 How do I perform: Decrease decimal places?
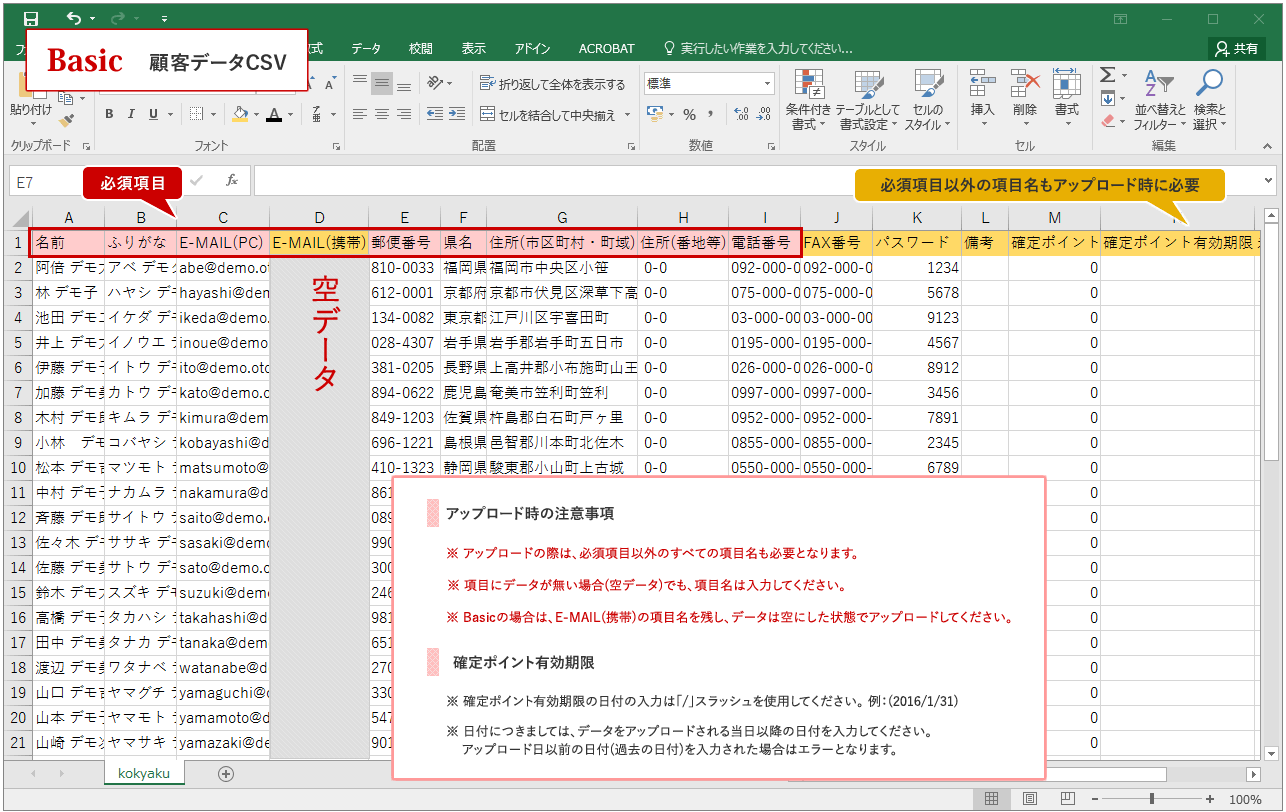(764, 114)
